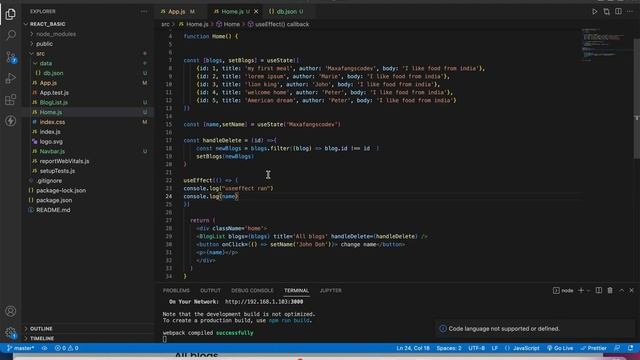Open the Run and Debug view icon

point(11,78)
